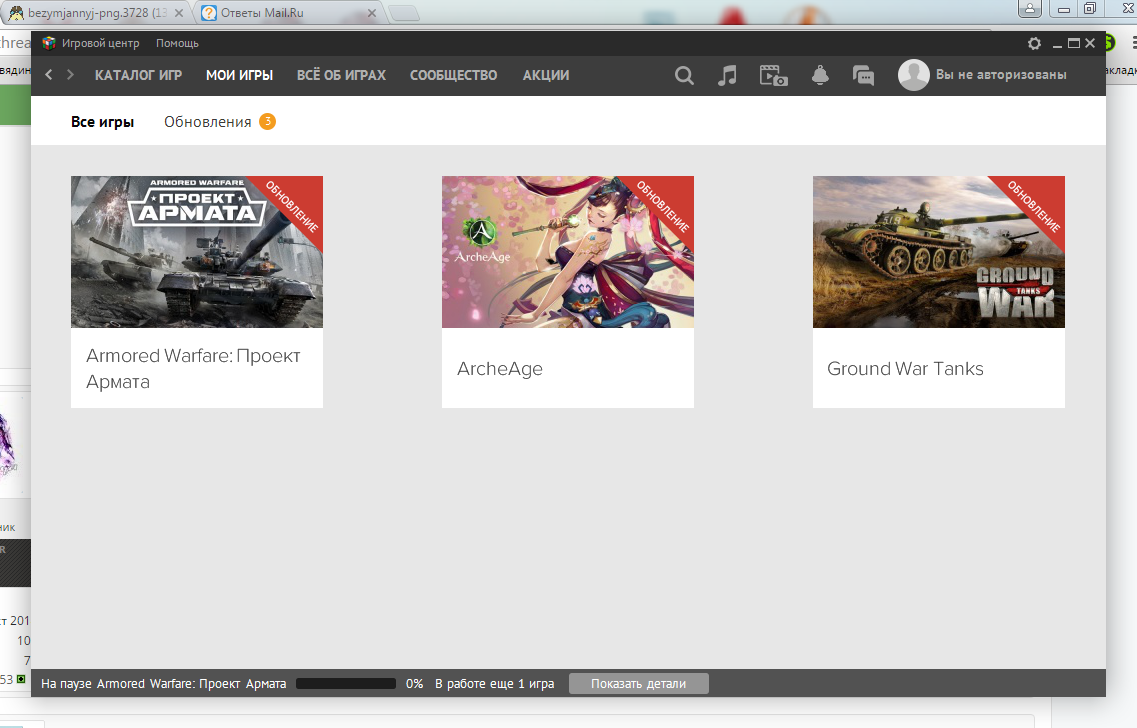Viewport: 1137px width, 728px height.
Task: Click the updates count badge
Action: click(x=267, y=121)
